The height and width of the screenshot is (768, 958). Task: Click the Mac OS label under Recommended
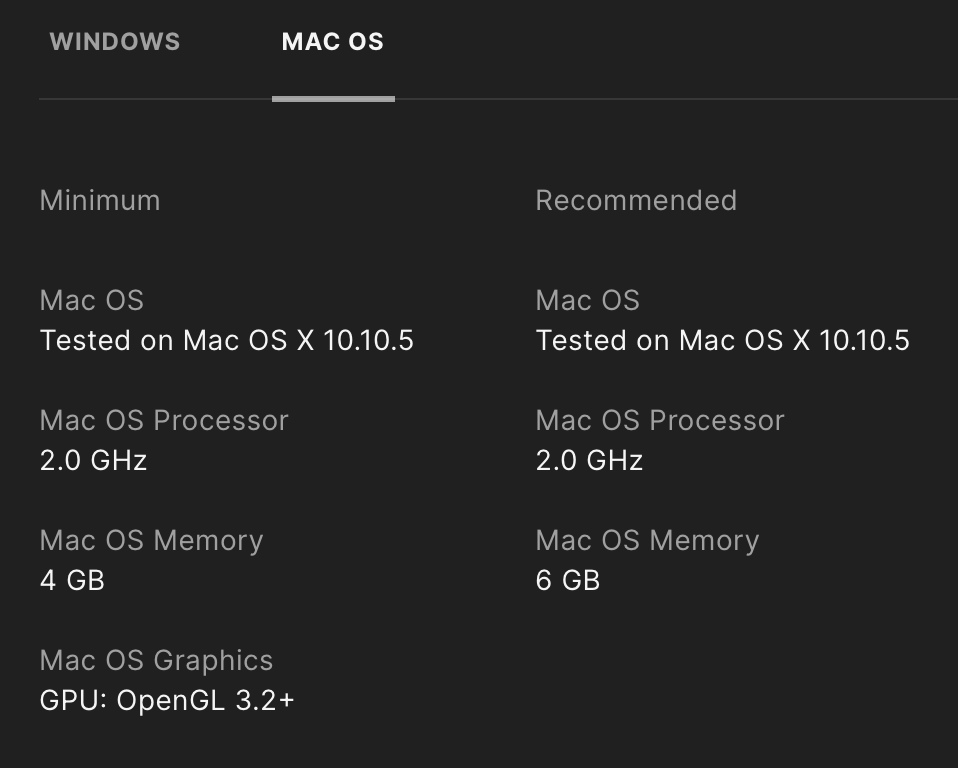pyautogui.click(x=588, y=301)
